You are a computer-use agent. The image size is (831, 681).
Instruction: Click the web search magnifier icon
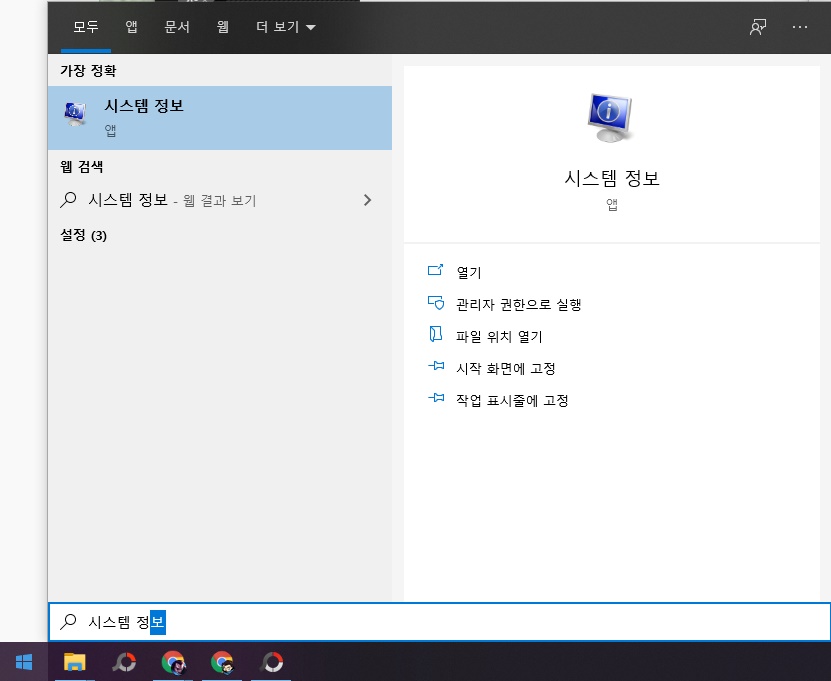click(68, 200)
